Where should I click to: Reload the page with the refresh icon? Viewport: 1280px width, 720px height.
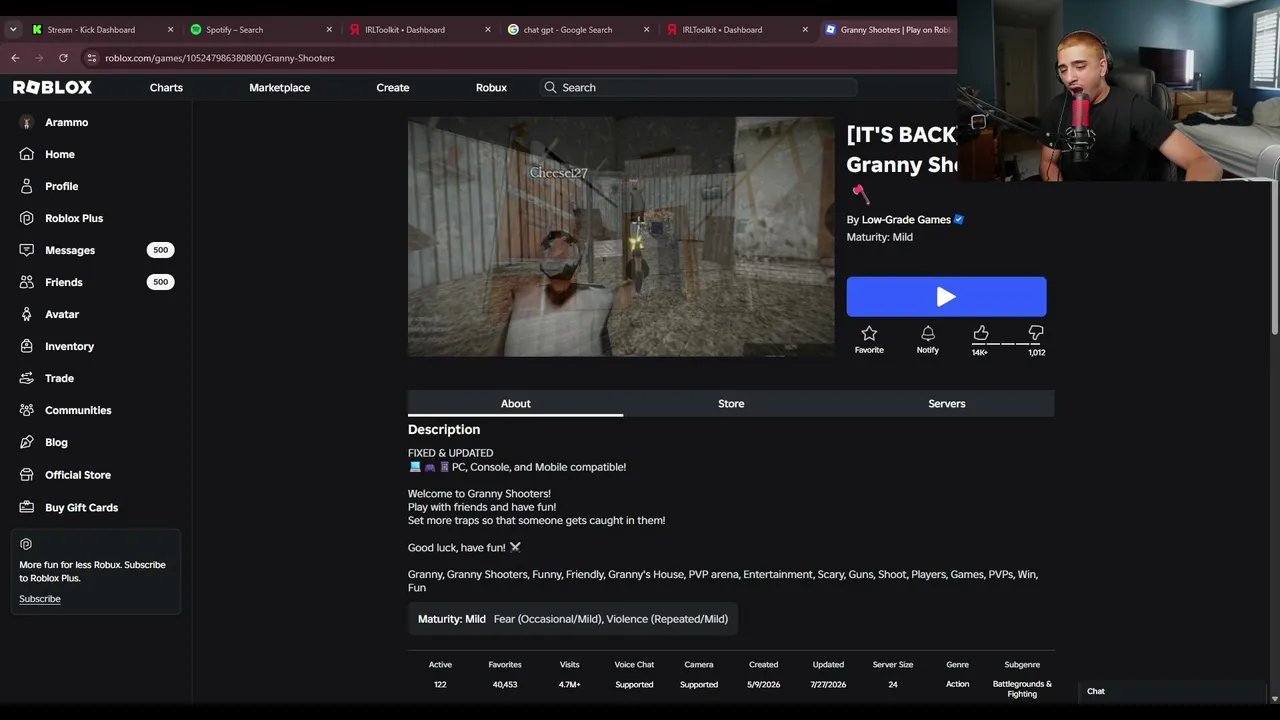pos(63,58)
